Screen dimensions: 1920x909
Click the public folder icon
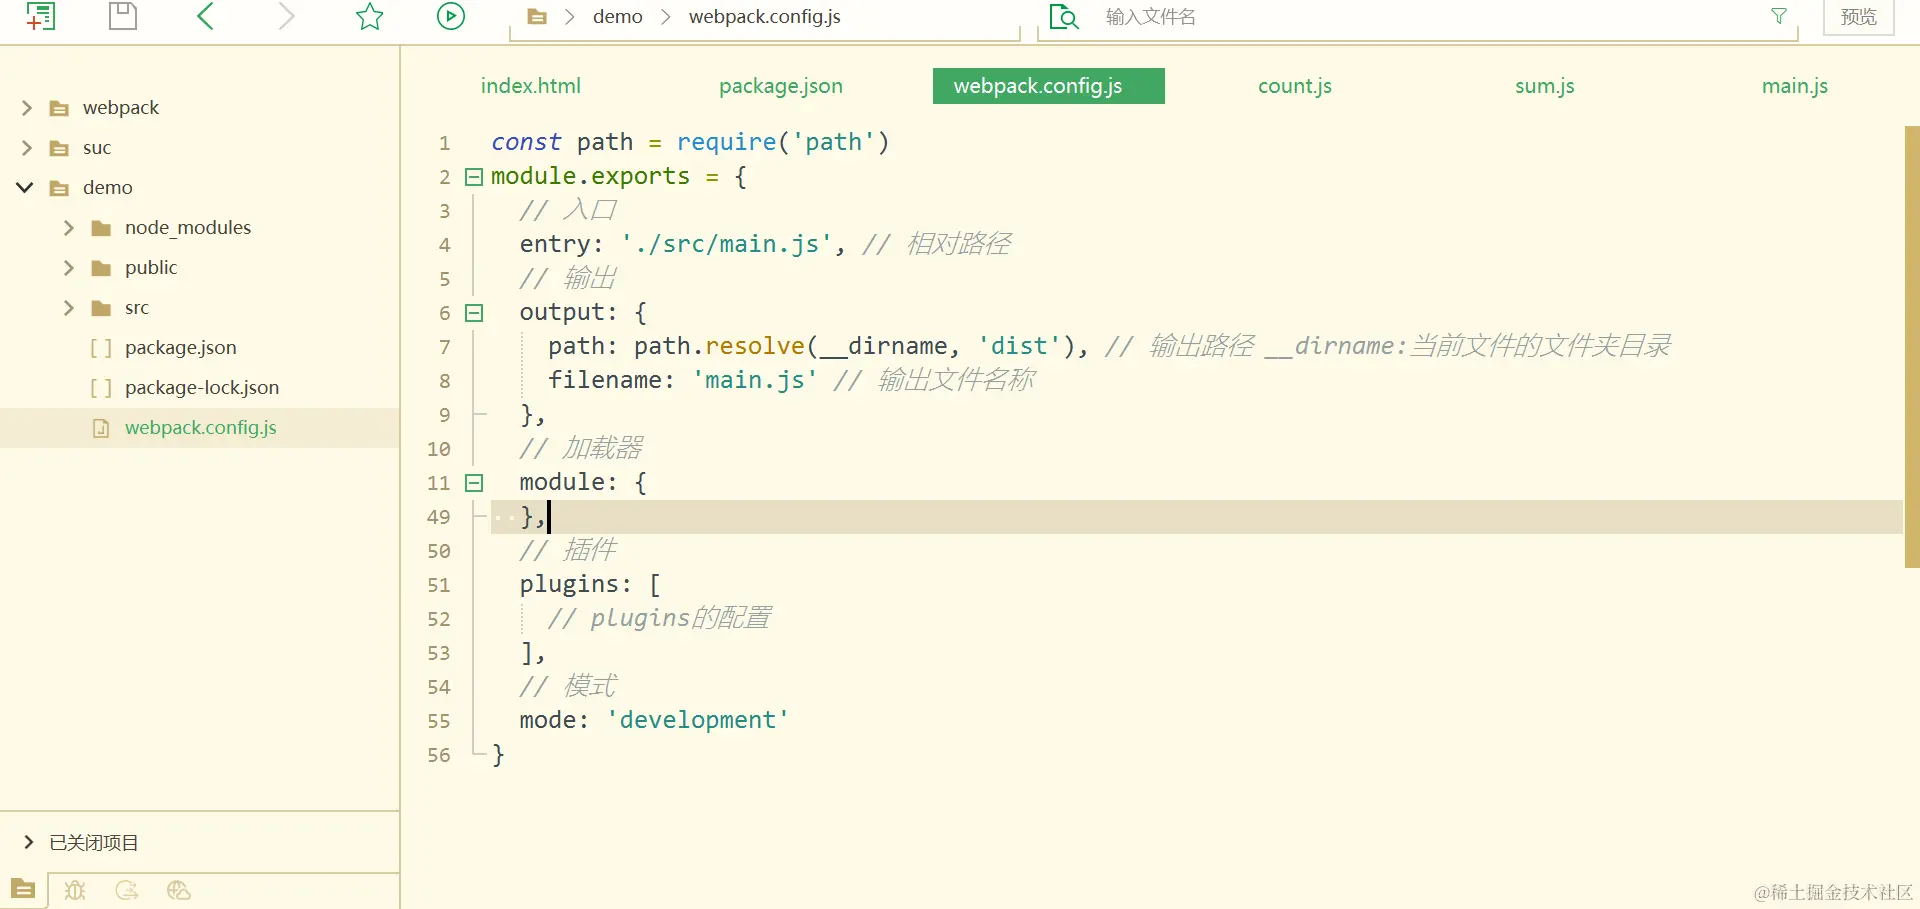[101, 268]
